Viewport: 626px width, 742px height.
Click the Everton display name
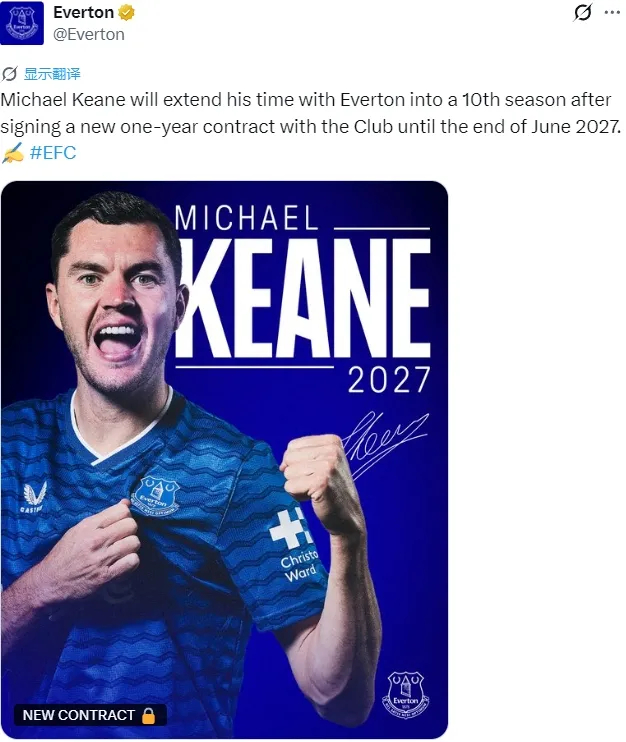[x=83, y=13]
